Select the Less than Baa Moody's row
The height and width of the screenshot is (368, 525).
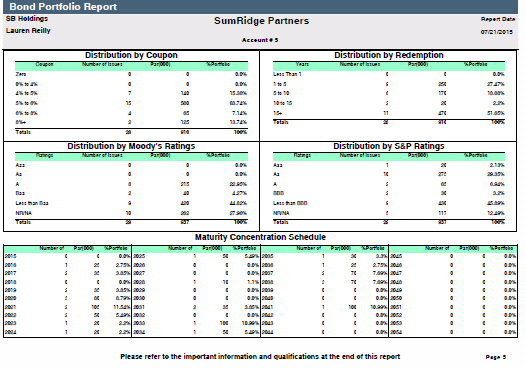131,203
